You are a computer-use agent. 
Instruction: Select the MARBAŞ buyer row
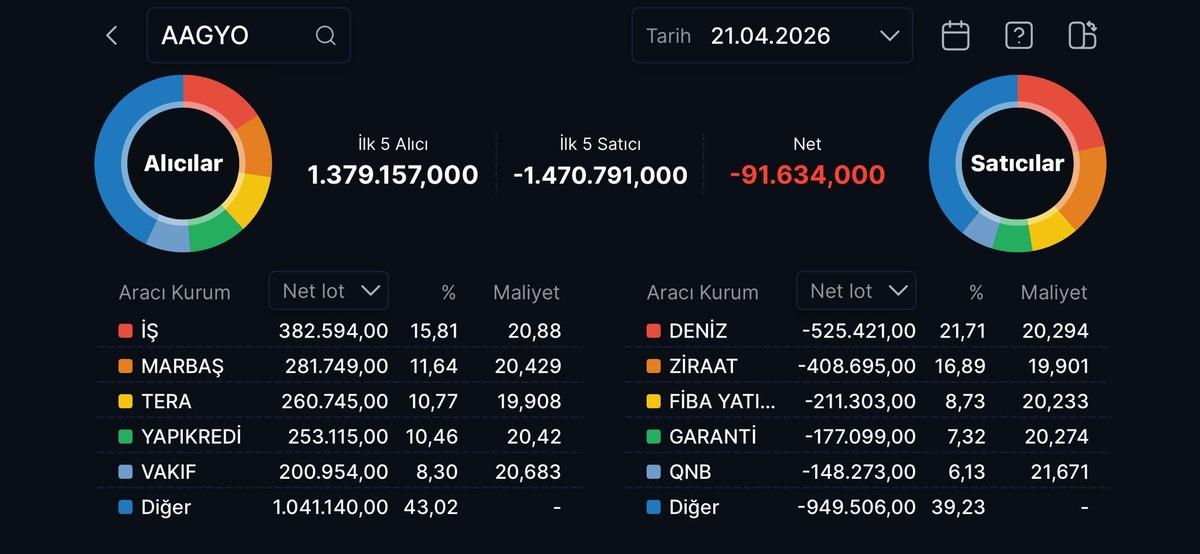point(340,366)
